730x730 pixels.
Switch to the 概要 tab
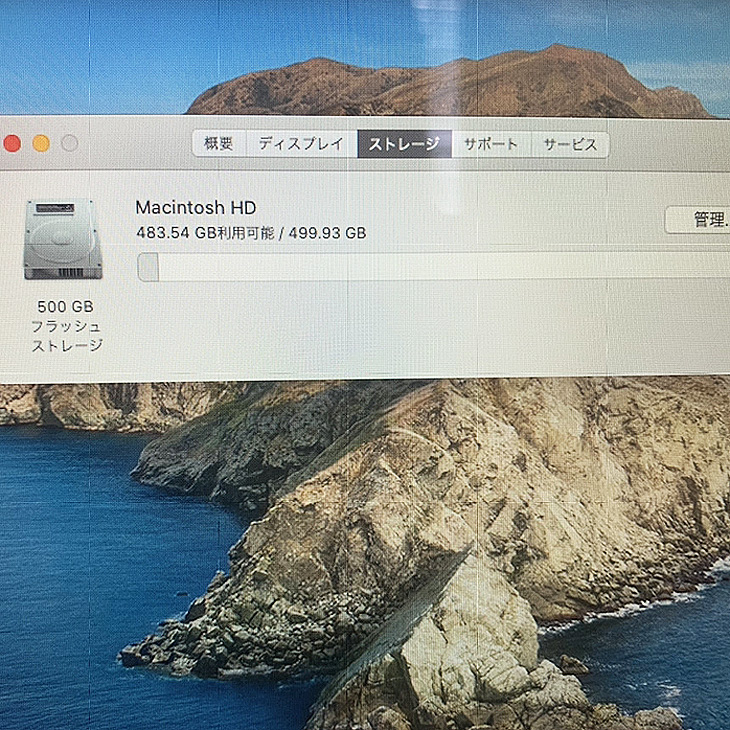pyautogui.click(x=219, y=143)
